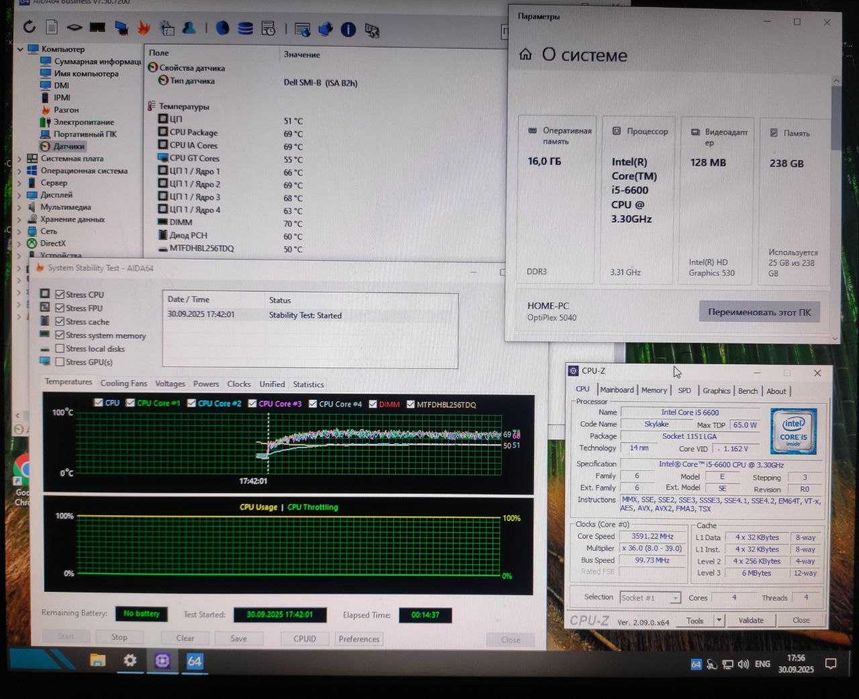Open the Mainboard tab in CPU-Z
859x699 pixels.
[x=616, y=389]
